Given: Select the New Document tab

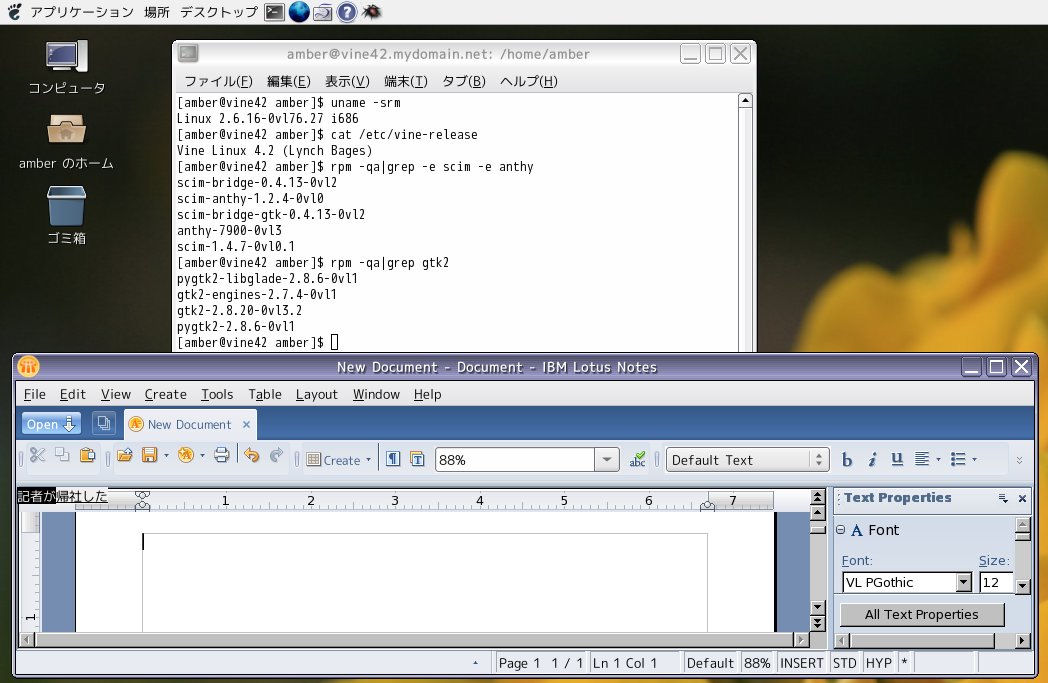Looking at the screenshot, I should tap(189, 424).
